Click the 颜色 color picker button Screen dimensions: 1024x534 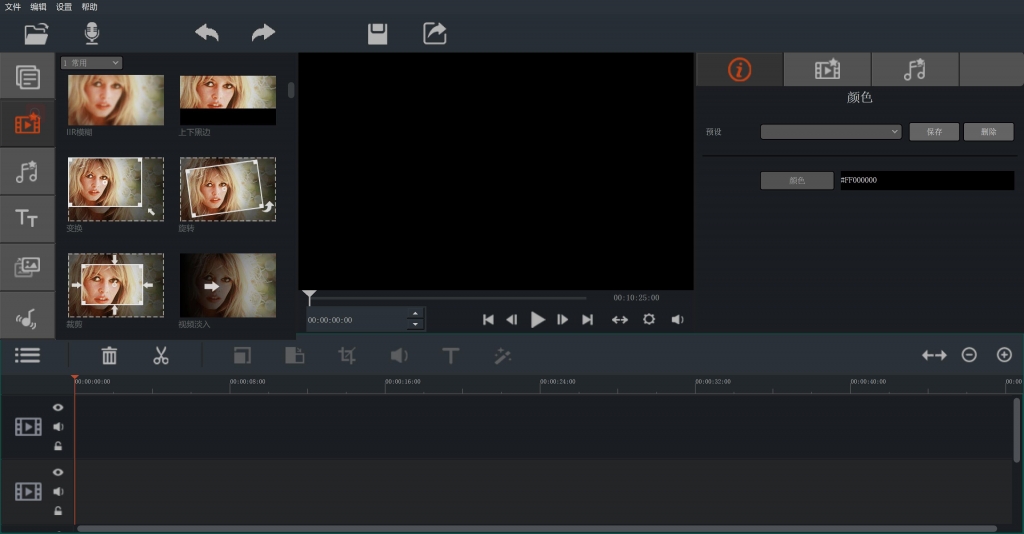click(797, 180)
